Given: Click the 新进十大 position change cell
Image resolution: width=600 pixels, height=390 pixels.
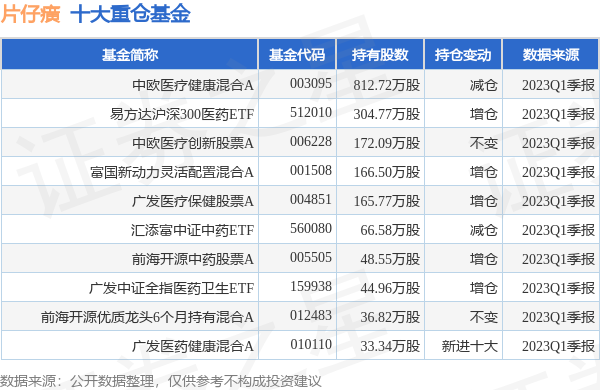Looking at the screenshot, I should coord(470,346).
